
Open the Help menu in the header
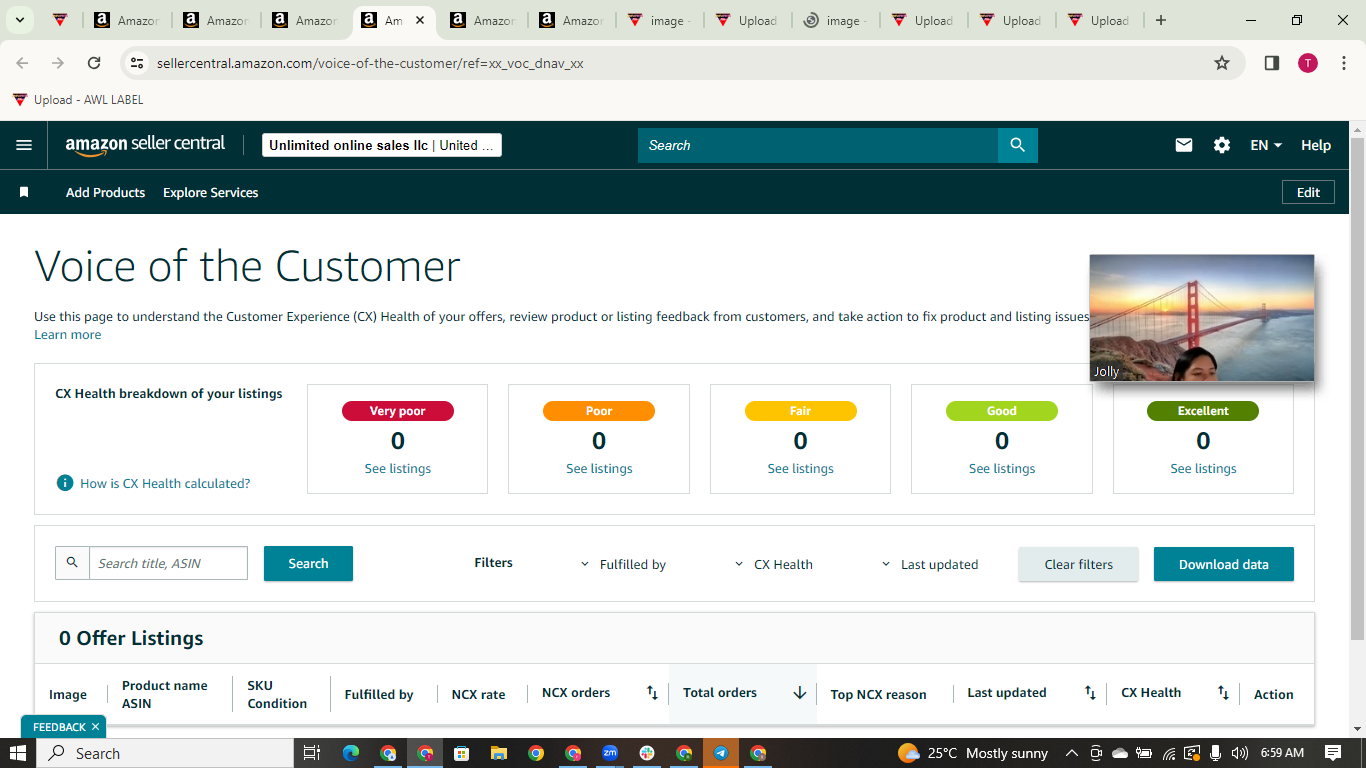[x=1316, y=145]
